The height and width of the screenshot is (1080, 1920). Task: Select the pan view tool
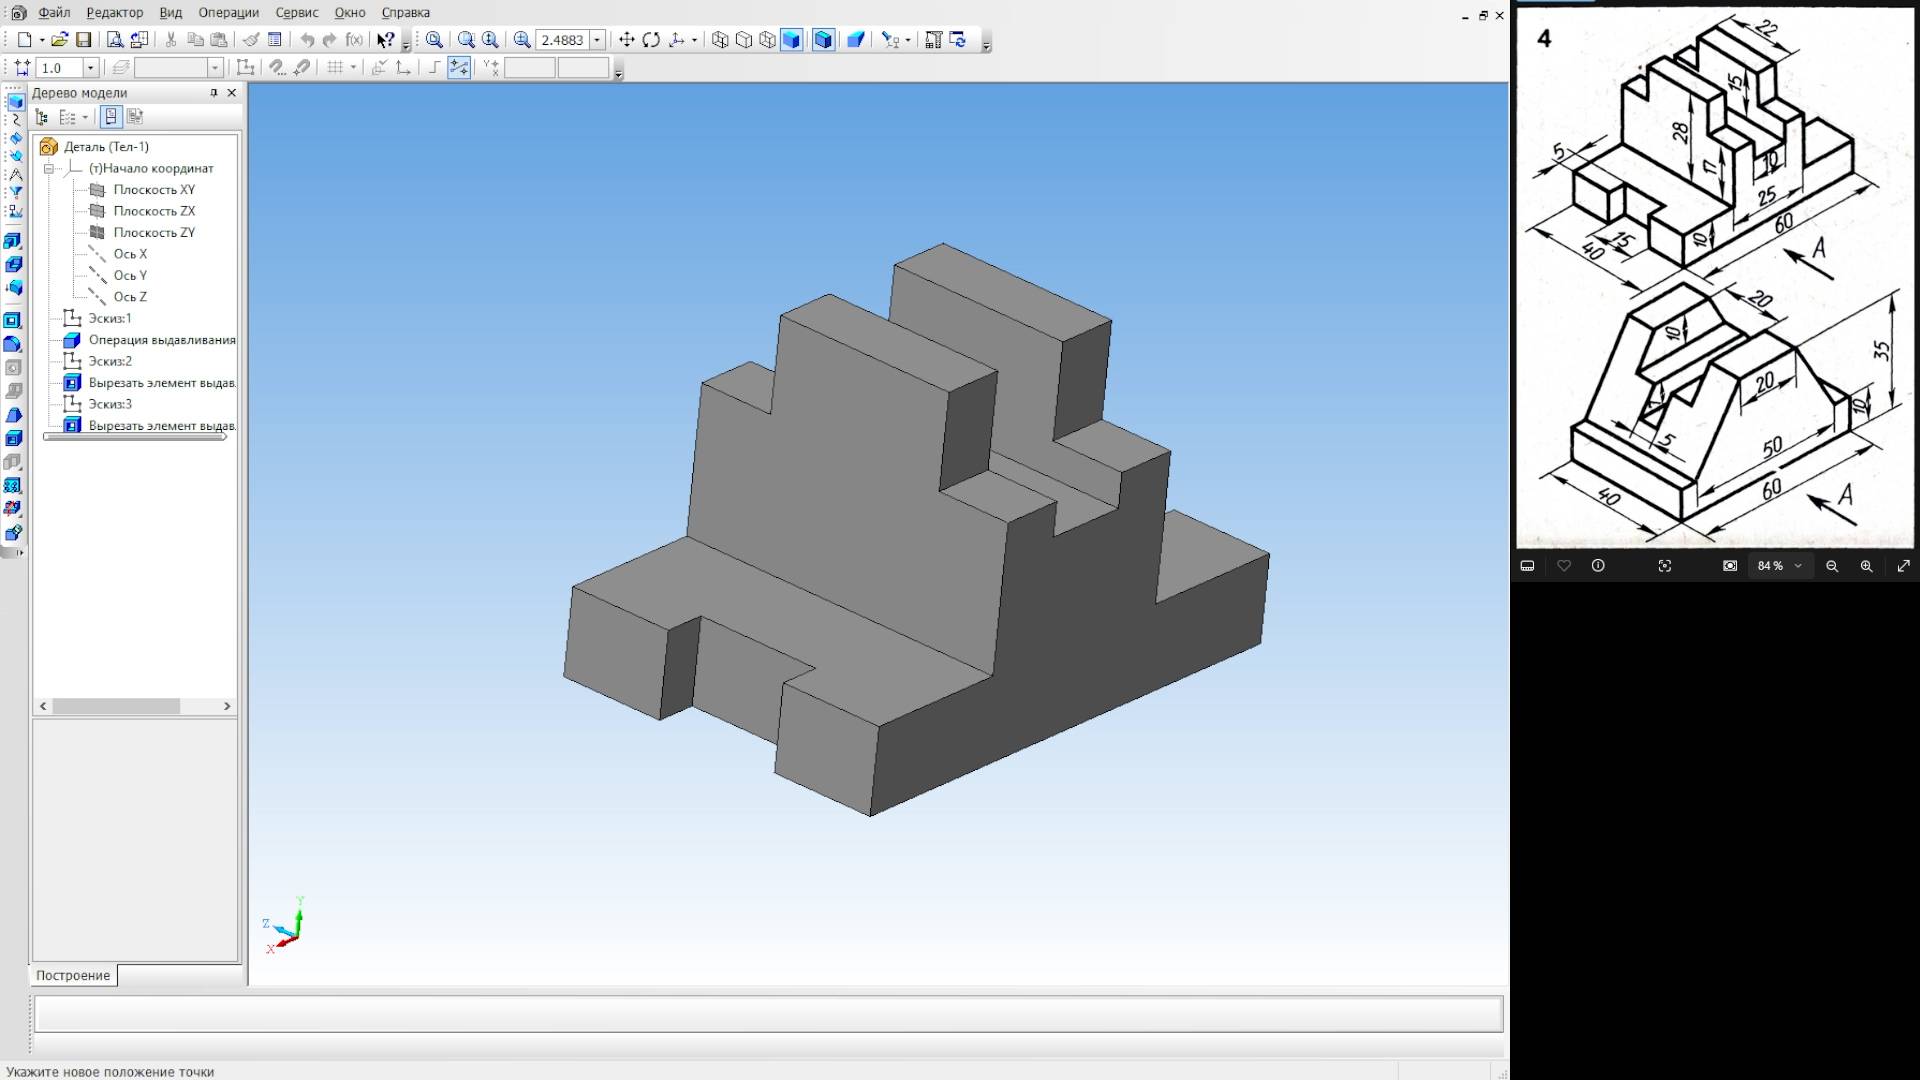pyautogui.click(x=627, y=40)
